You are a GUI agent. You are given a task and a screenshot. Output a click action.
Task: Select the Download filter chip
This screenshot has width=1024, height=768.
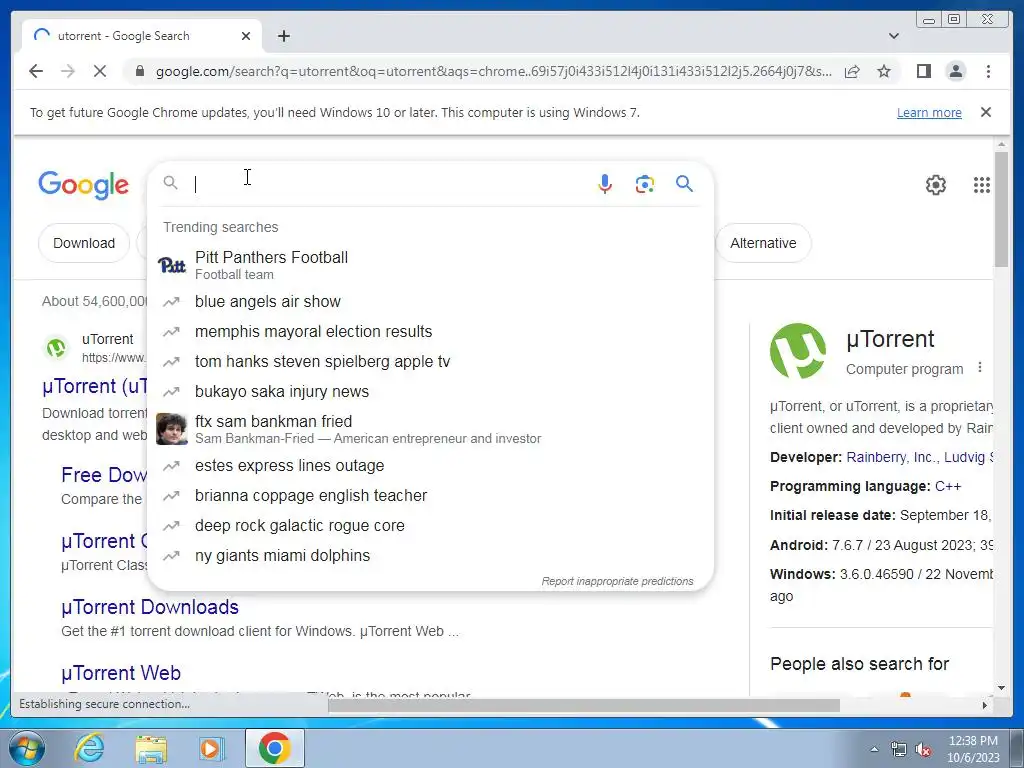click(x=84, y=243)
